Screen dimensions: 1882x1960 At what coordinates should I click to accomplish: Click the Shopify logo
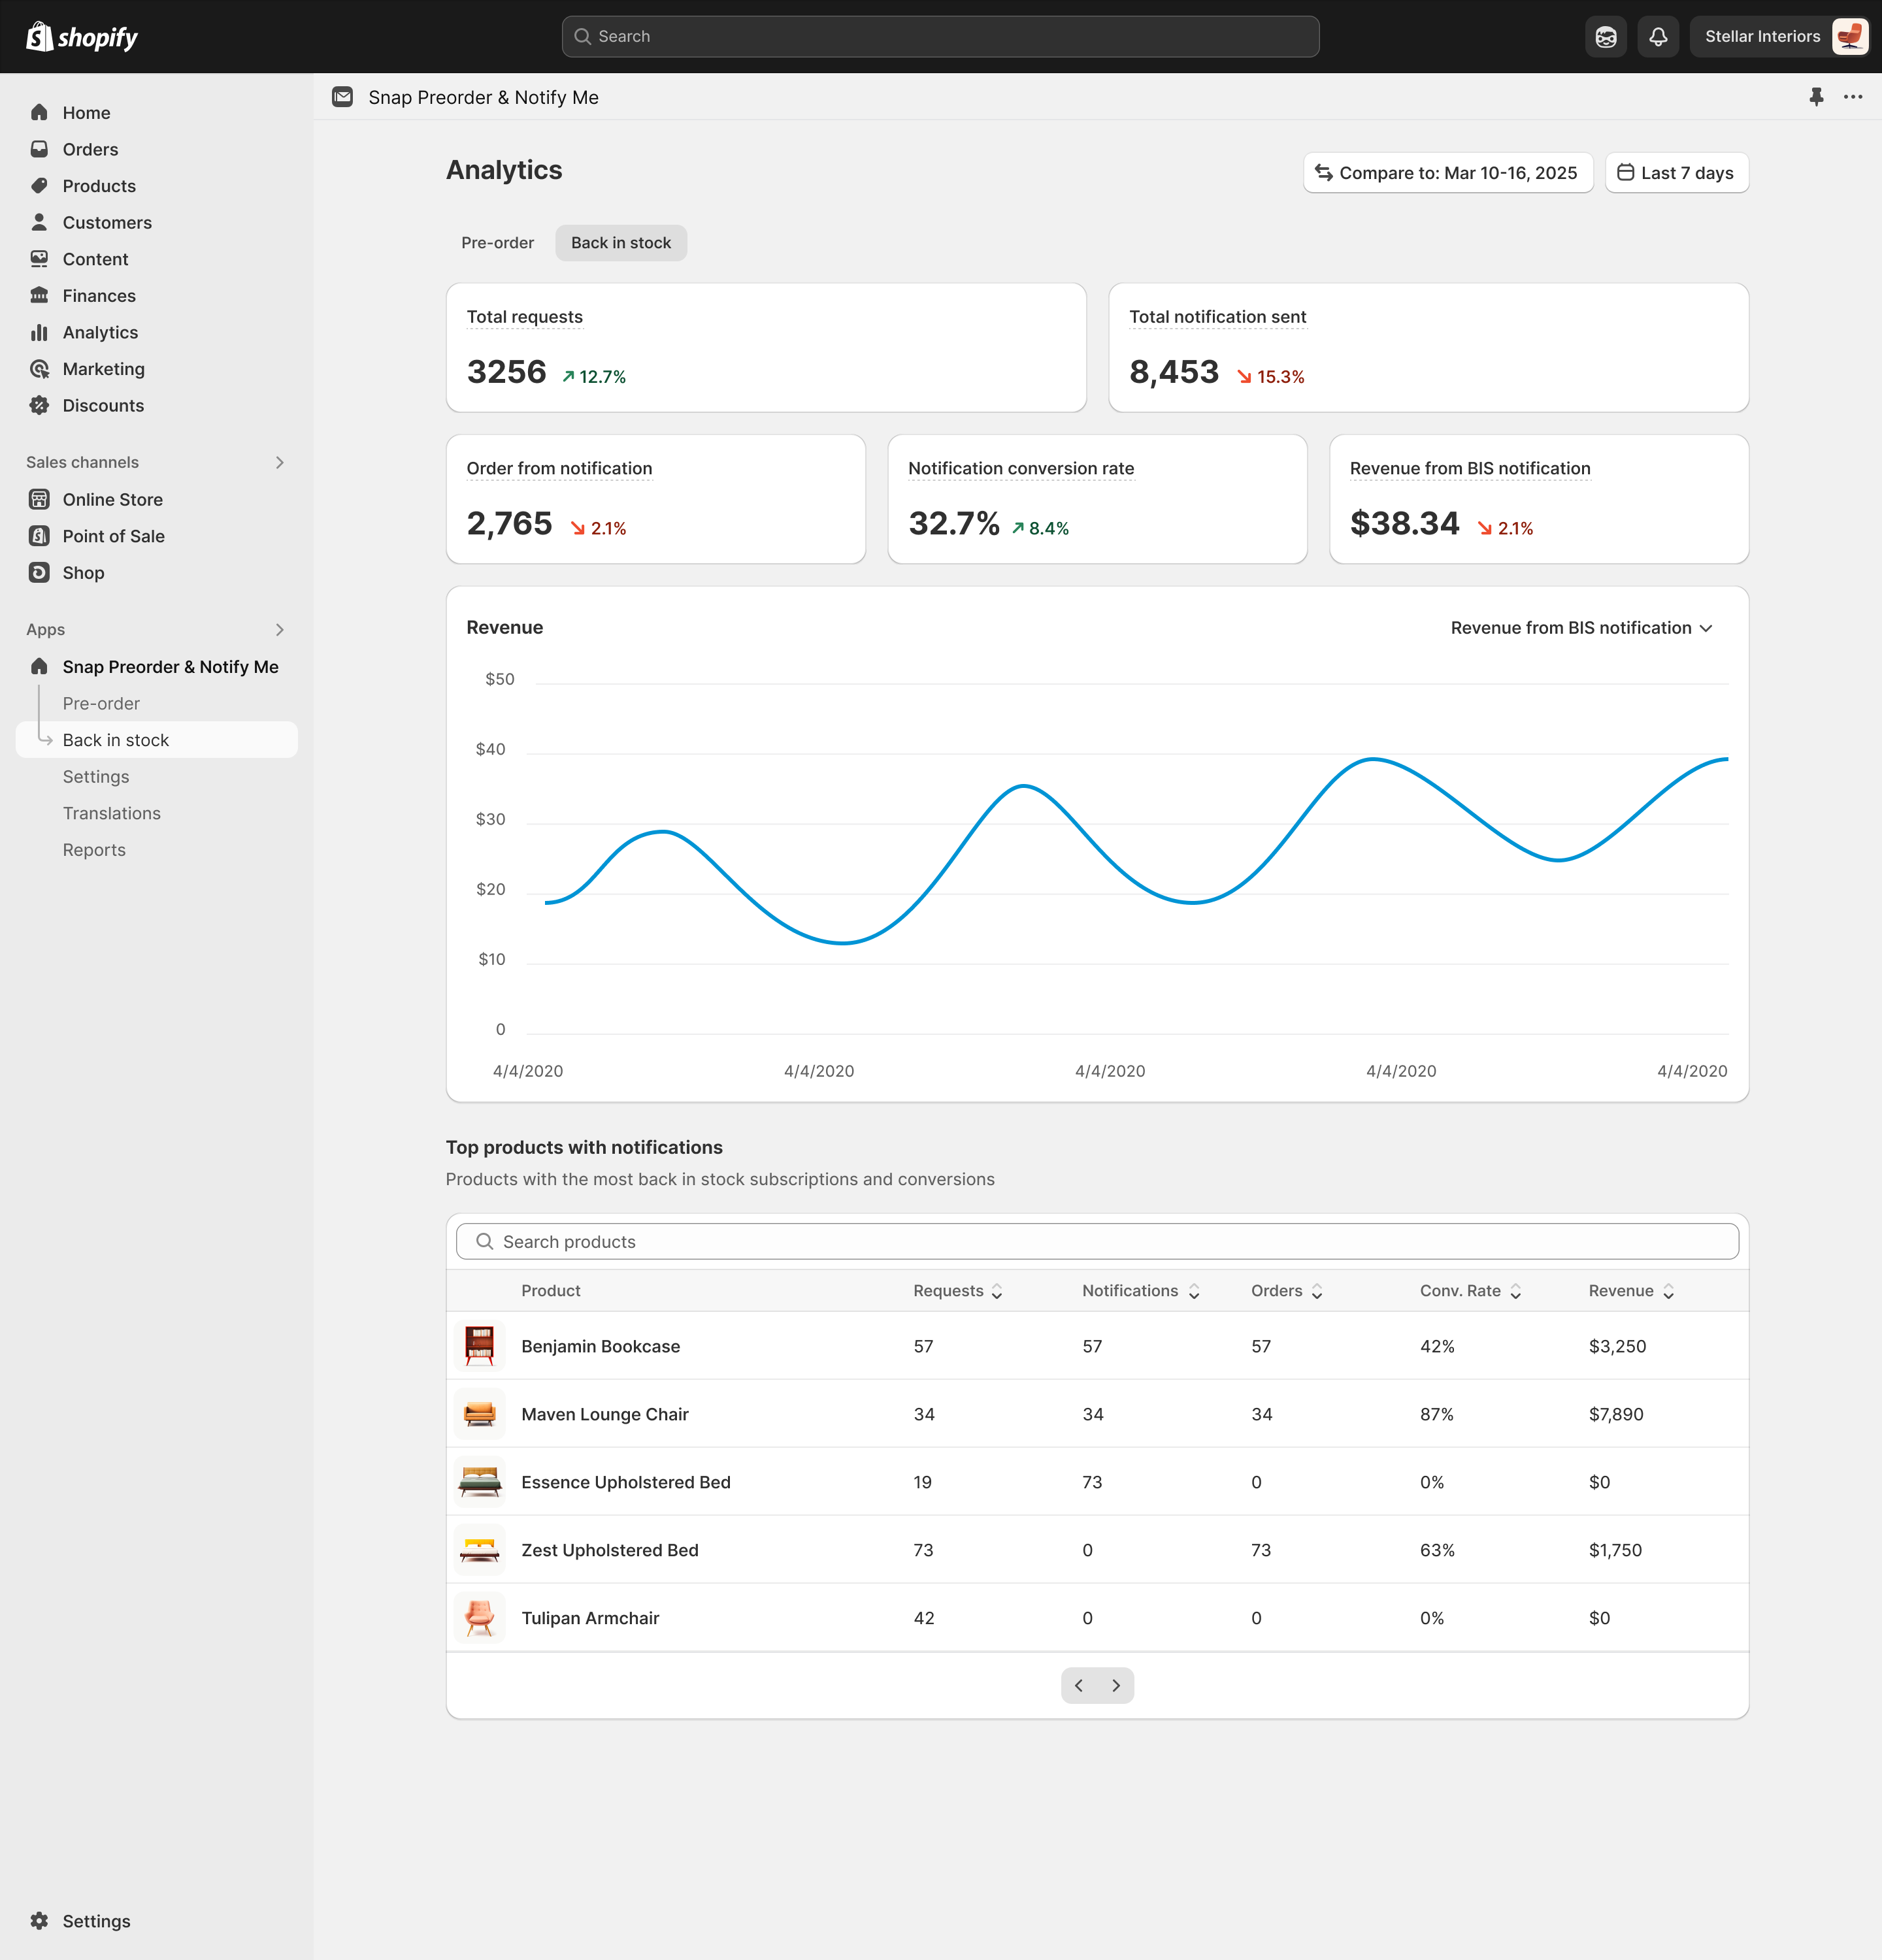[82, 37]
